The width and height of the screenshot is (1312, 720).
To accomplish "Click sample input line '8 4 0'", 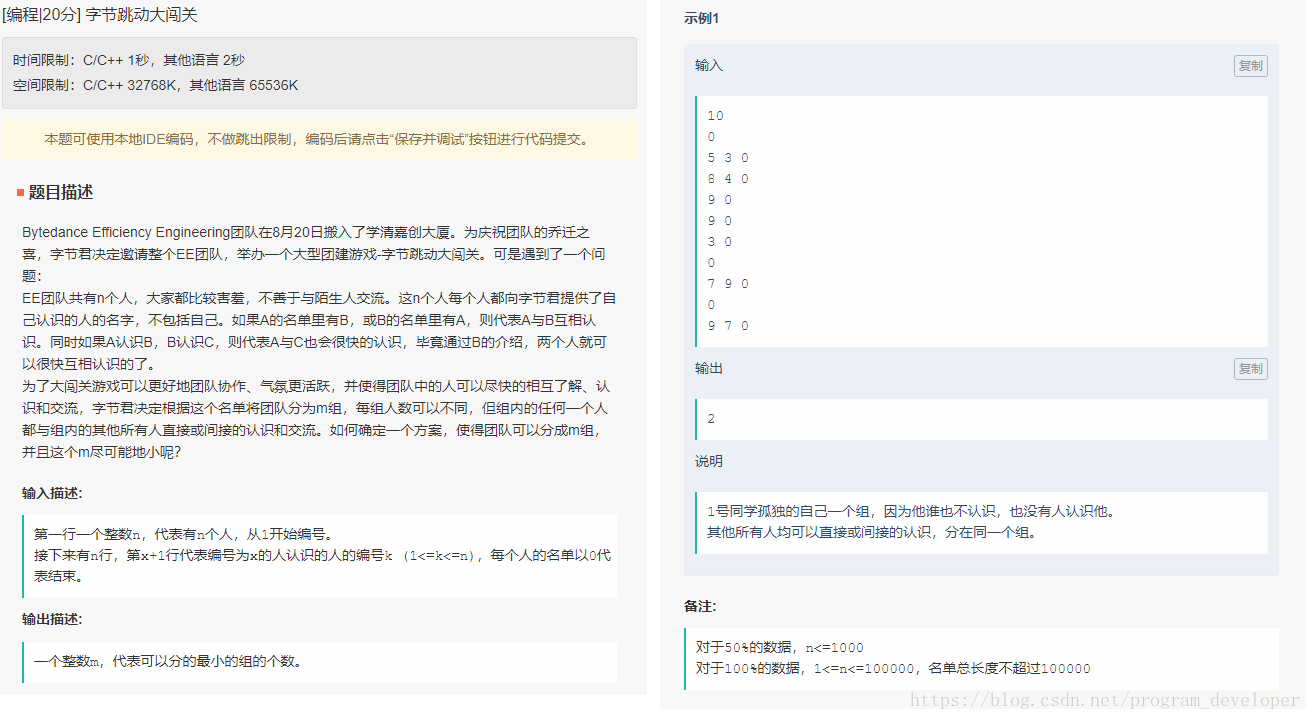I will [728, 179].
